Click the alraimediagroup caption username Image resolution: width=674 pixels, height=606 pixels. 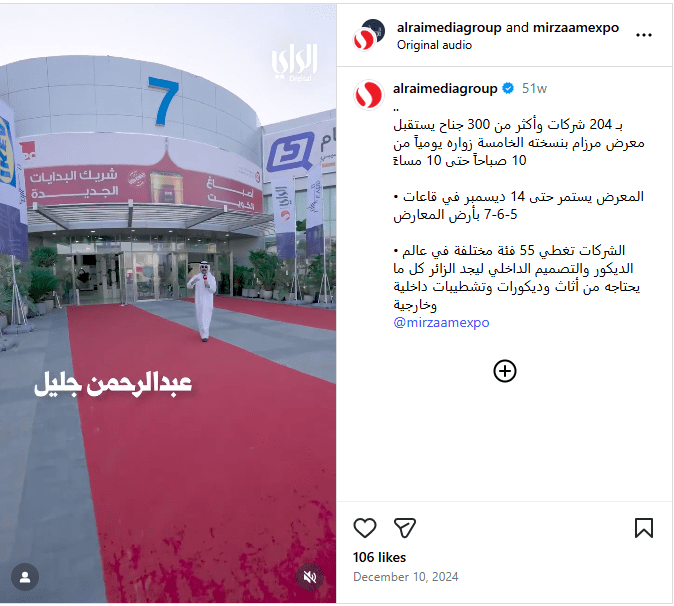tap(445, 88)
